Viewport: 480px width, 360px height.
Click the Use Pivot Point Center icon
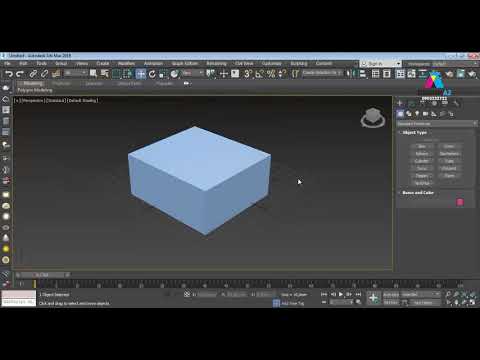coord(211,74)
